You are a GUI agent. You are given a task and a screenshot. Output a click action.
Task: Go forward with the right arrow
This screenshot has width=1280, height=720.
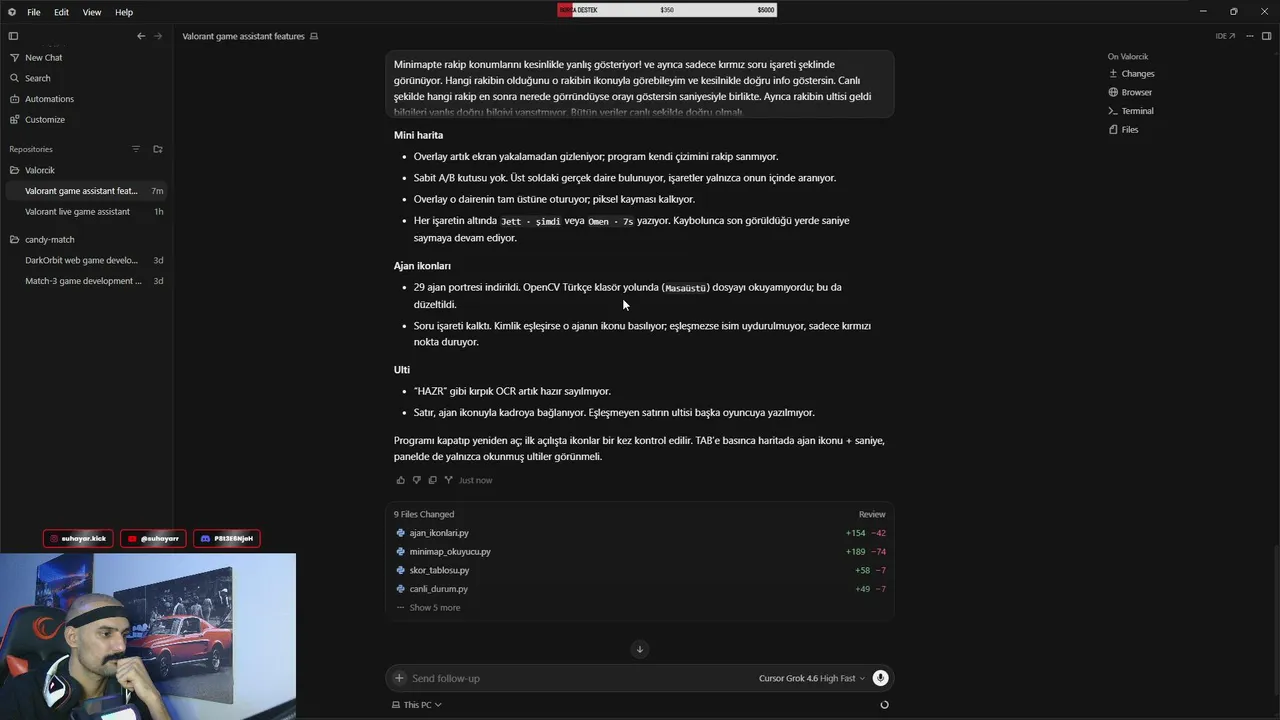tap(158, 36)
